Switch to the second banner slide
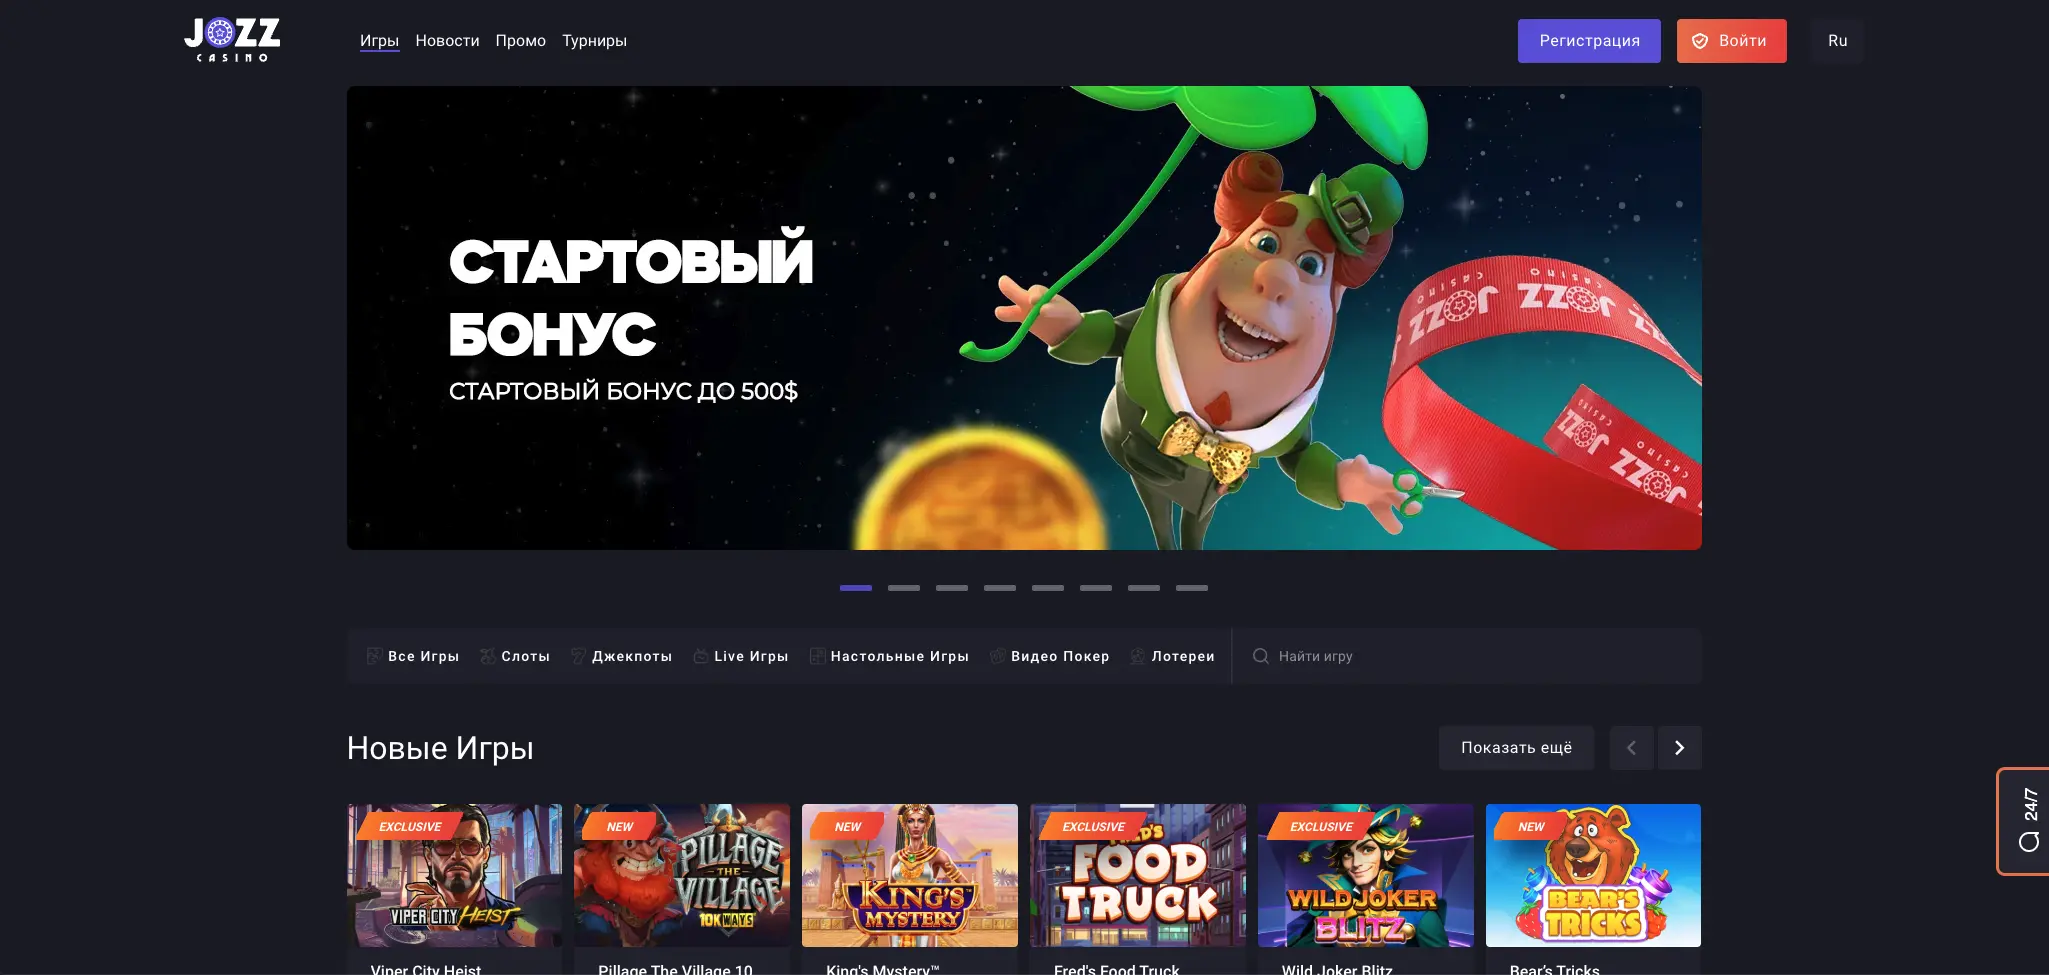Viewport: 2049px width, 975px height. point(905,588)
